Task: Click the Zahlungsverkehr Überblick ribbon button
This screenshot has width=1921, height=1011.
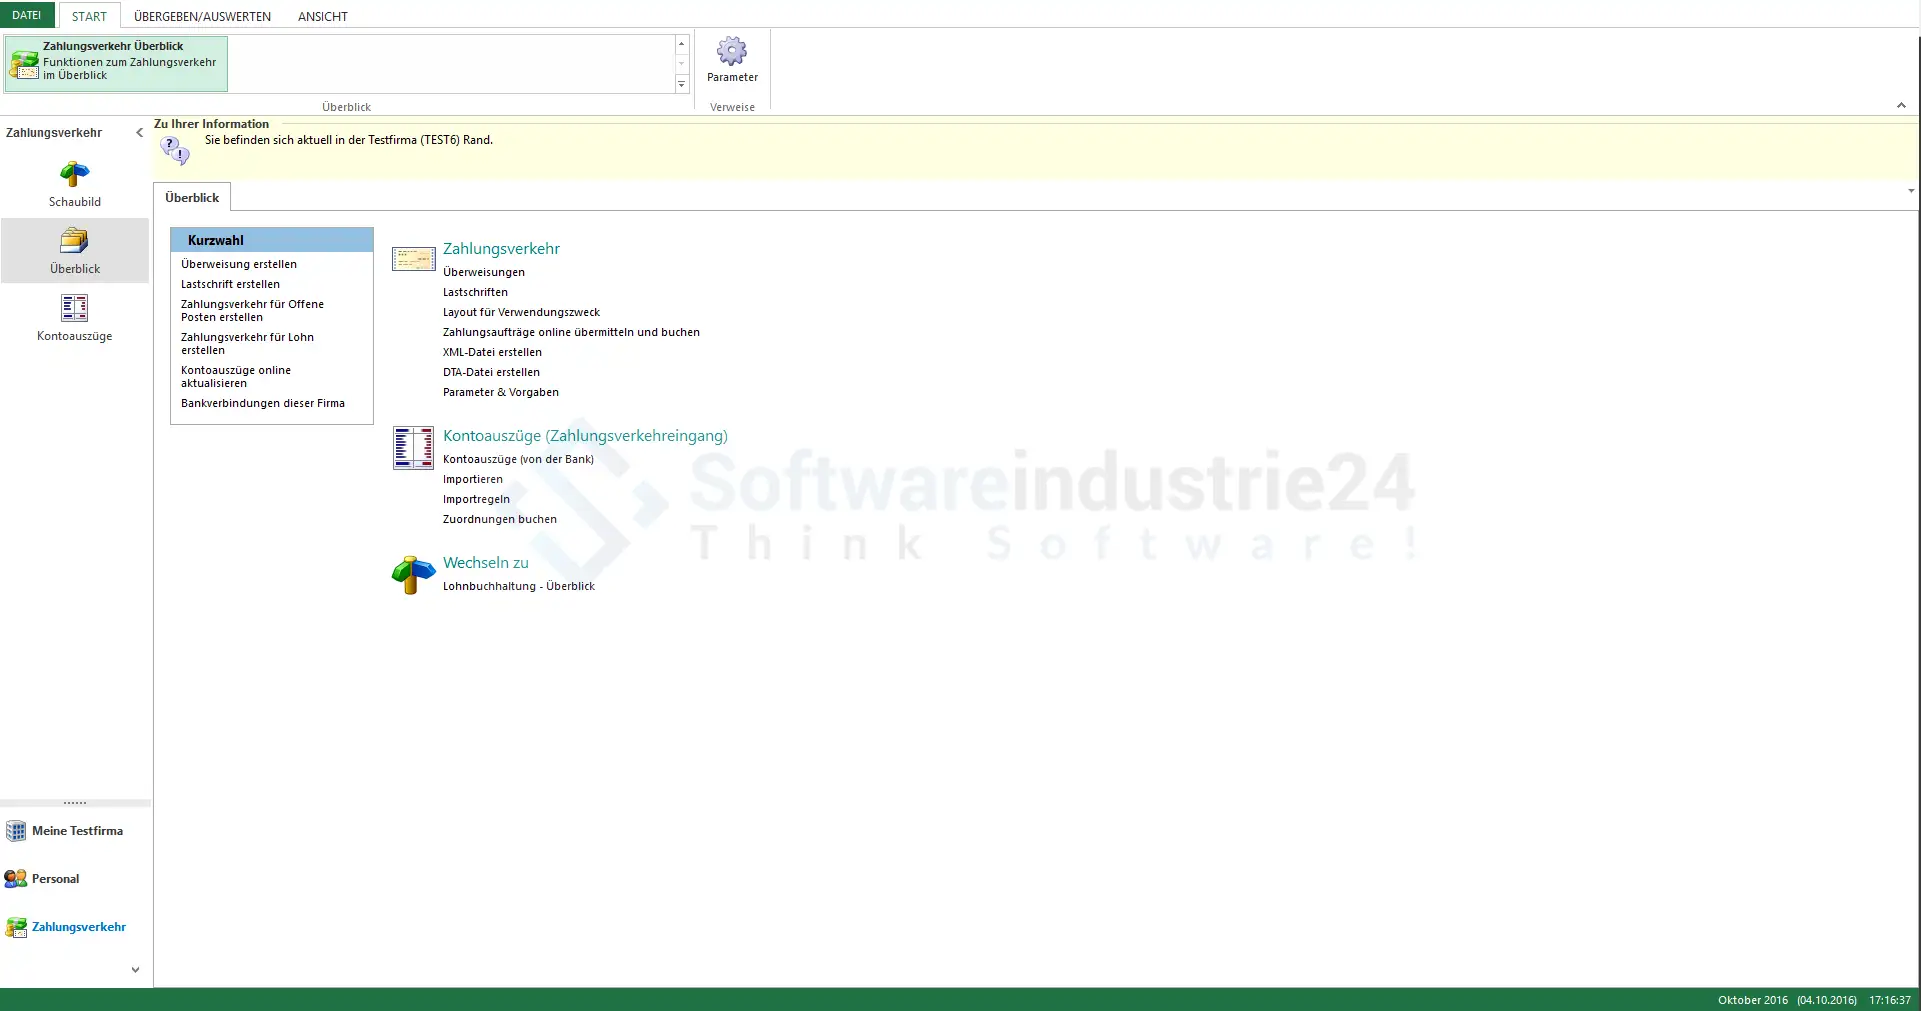Action: point(116,64)
